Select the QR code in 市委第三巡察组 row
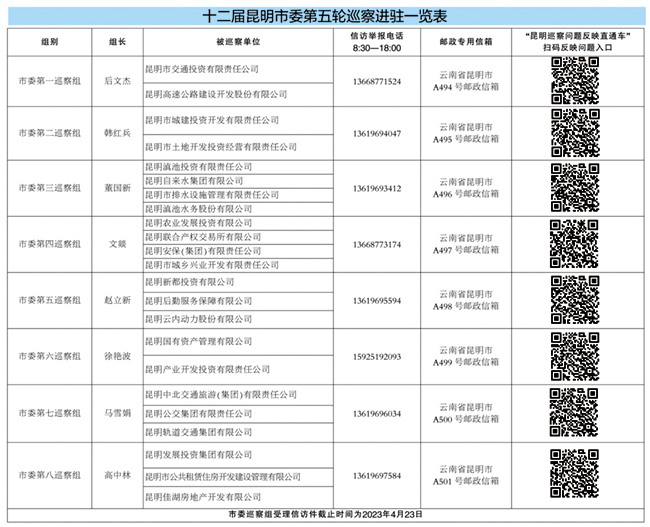The width and height of the screenshot is (650, 527). (x=575, y=187)
